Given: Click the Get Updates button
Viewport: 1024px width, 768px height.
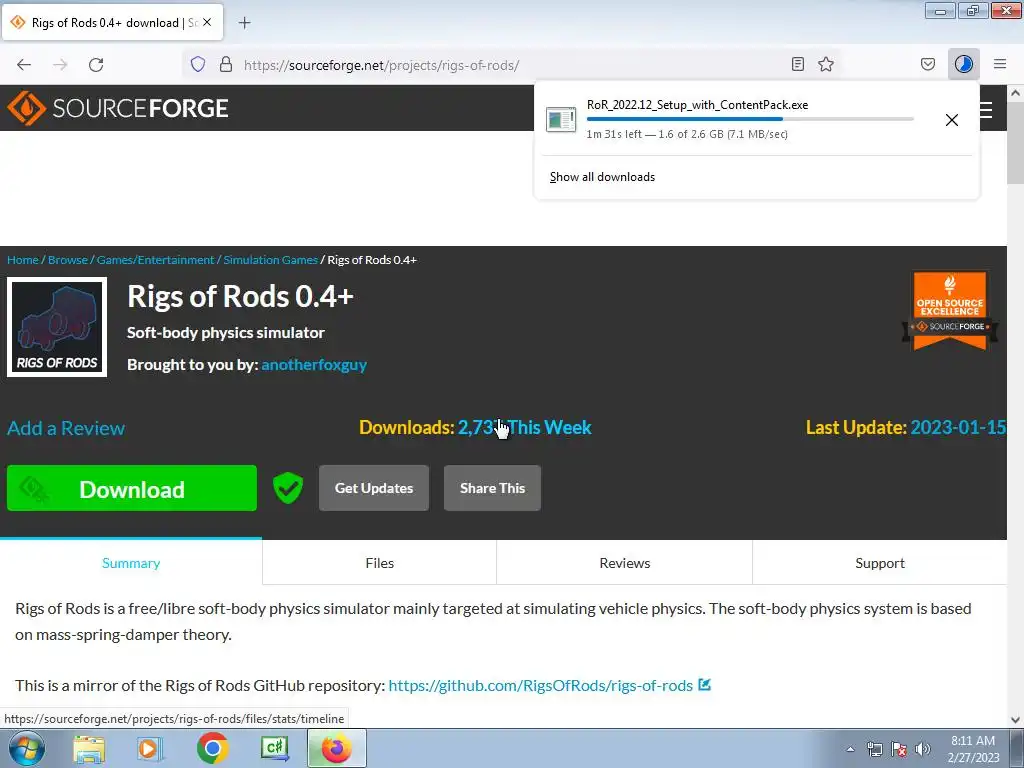Looking at the screenshot, I should (374, 488).
